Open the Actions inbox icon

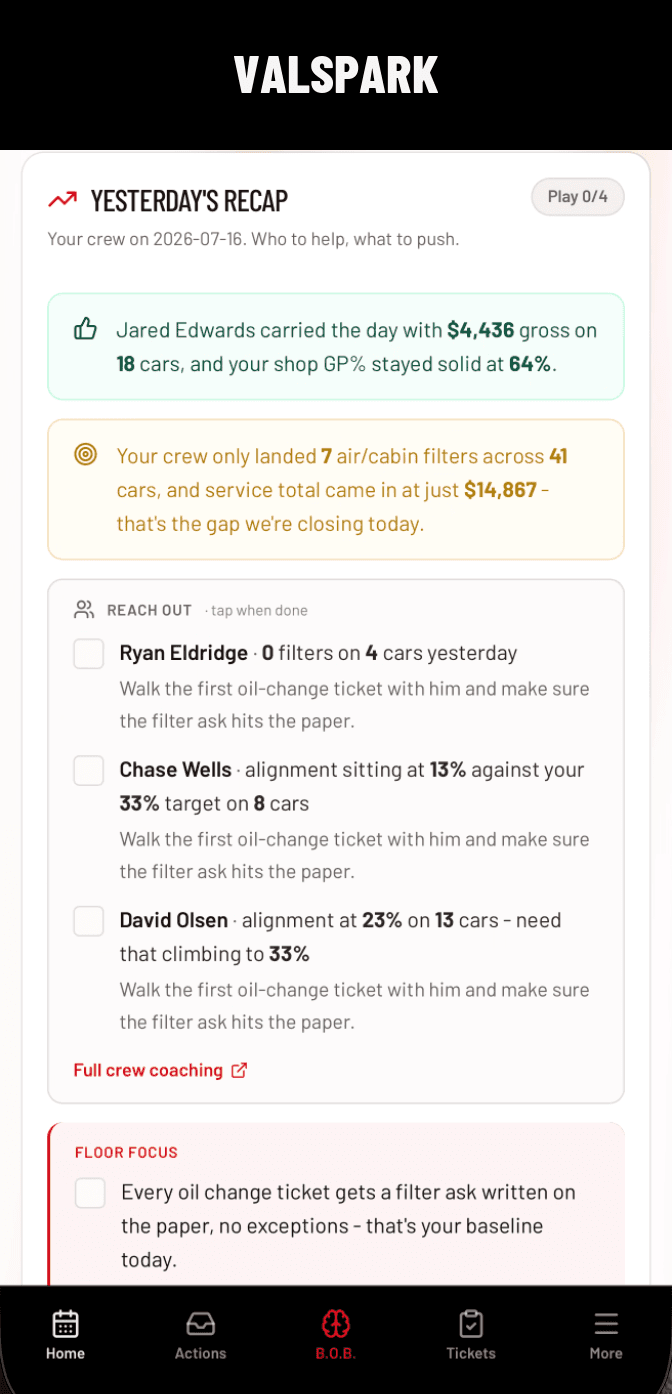coord(200,1324)
